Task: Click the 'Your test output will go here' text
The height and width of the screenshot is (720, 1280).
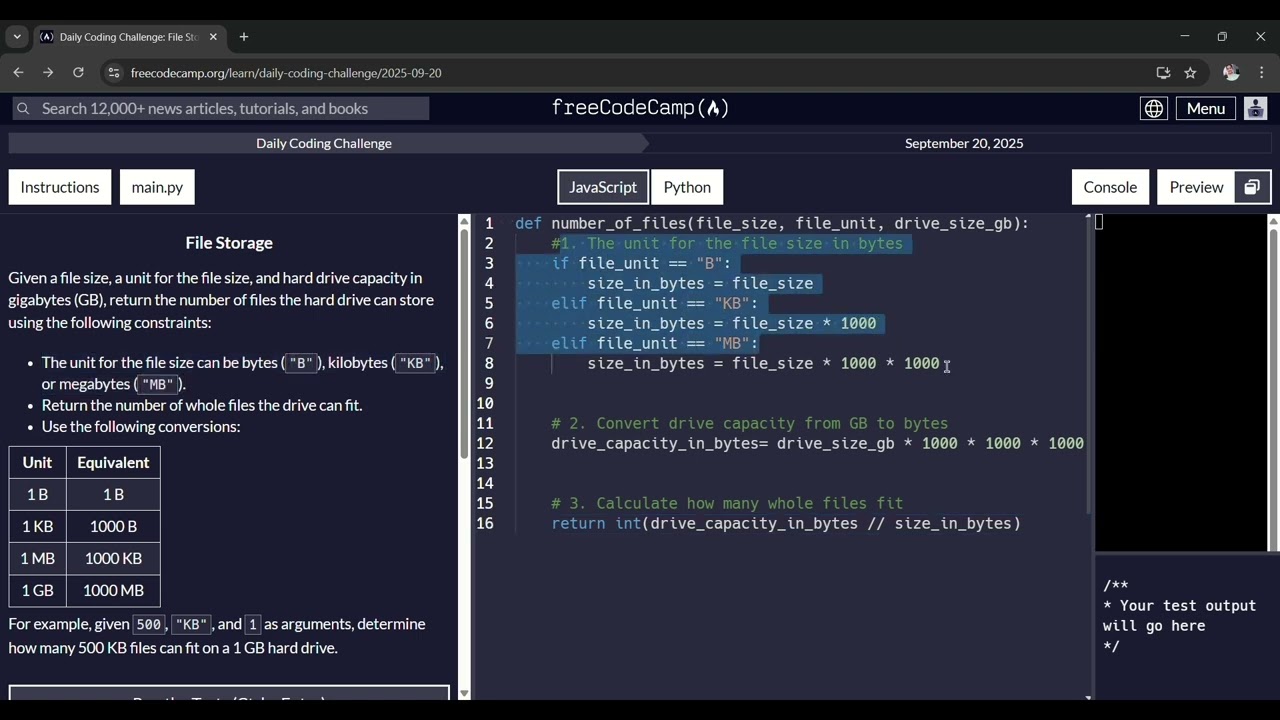Action: (1180, 616)
